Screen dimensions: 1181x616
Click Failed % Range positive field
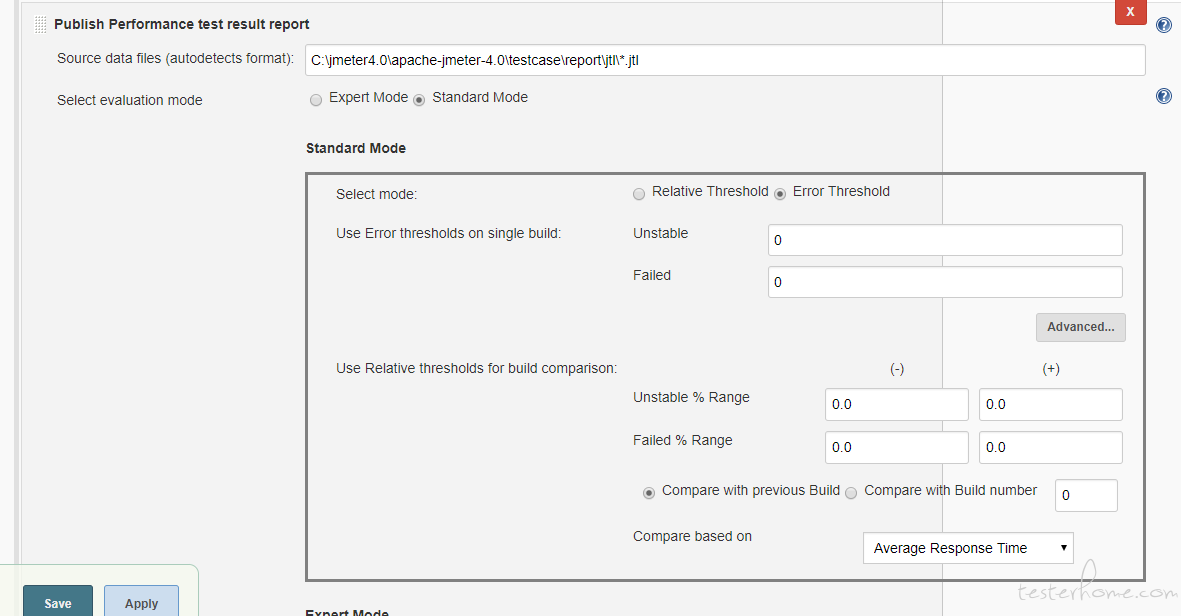(1050, 447)
